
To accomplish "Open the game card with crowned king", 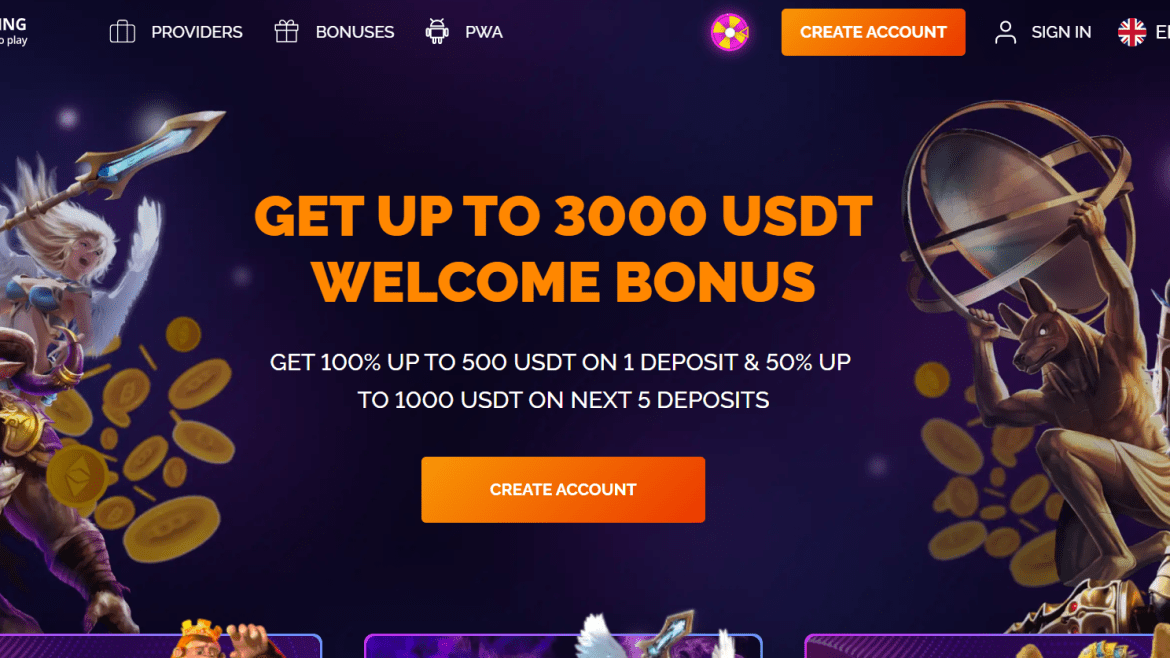I will click(x=160, y=645).
